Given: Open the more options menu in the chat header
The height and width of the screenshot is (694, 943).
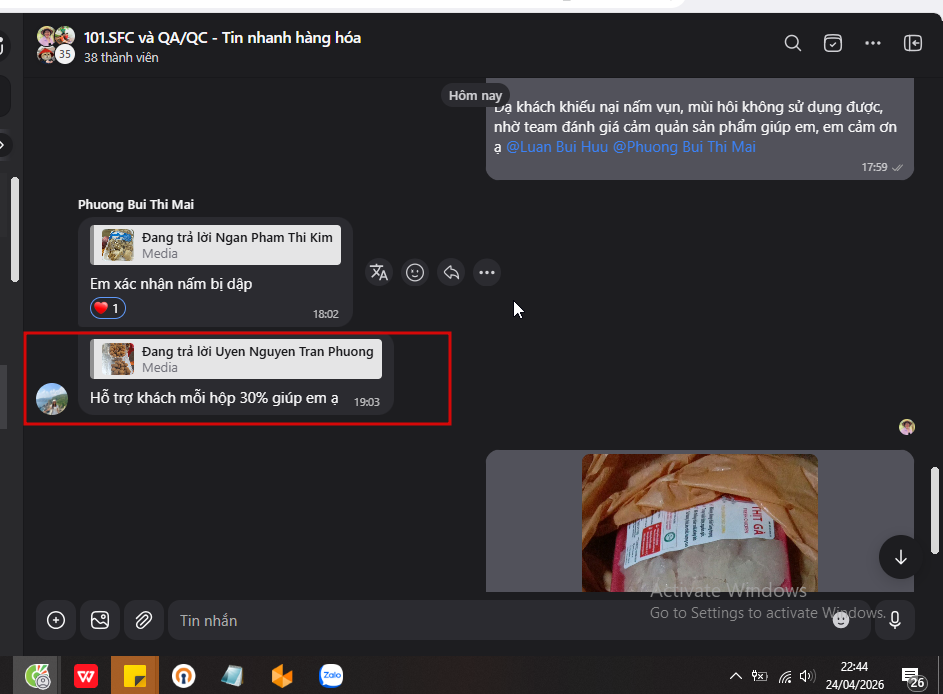Looking at the screenshot, I should (x=873, y=43).
